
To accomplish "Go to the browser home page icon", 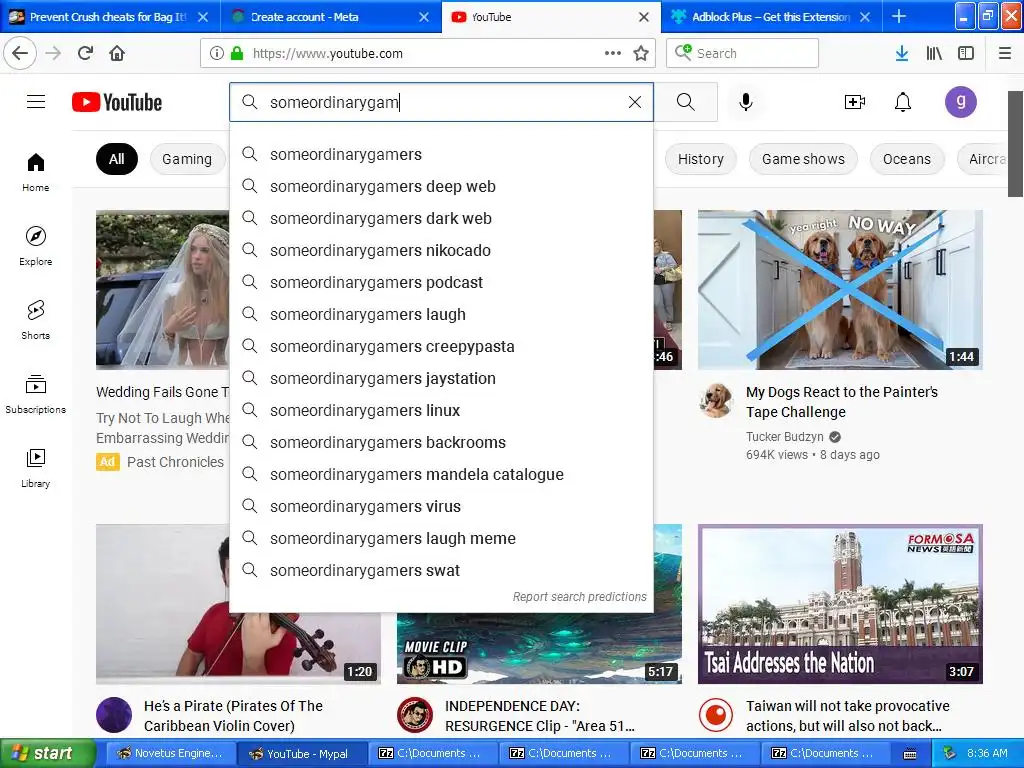I will pos(117,53).
